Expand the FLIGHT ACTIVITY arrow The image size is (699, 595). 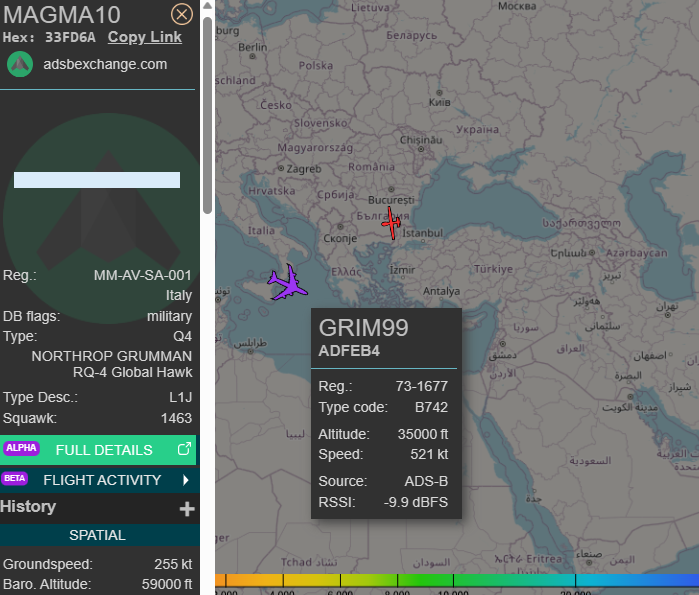[186, 480]
